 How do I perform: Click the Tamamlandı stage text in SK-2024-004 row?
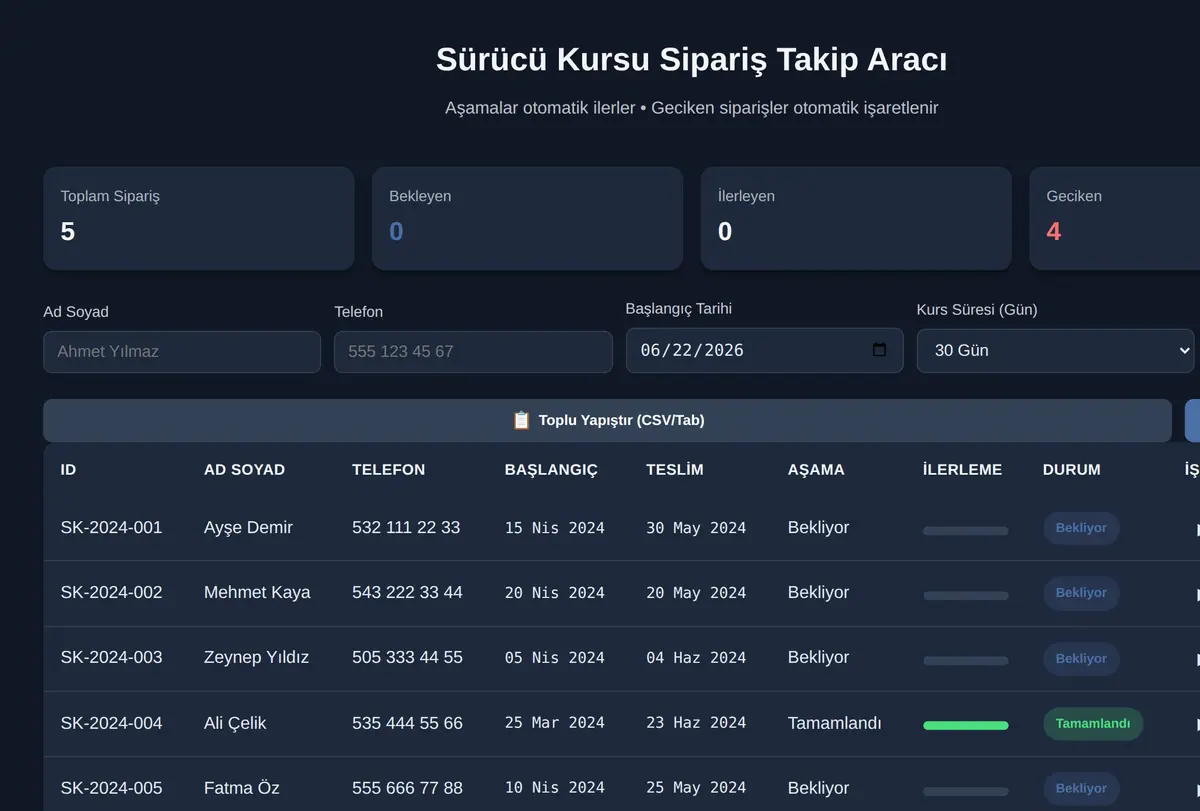click(x=835, y=723)
